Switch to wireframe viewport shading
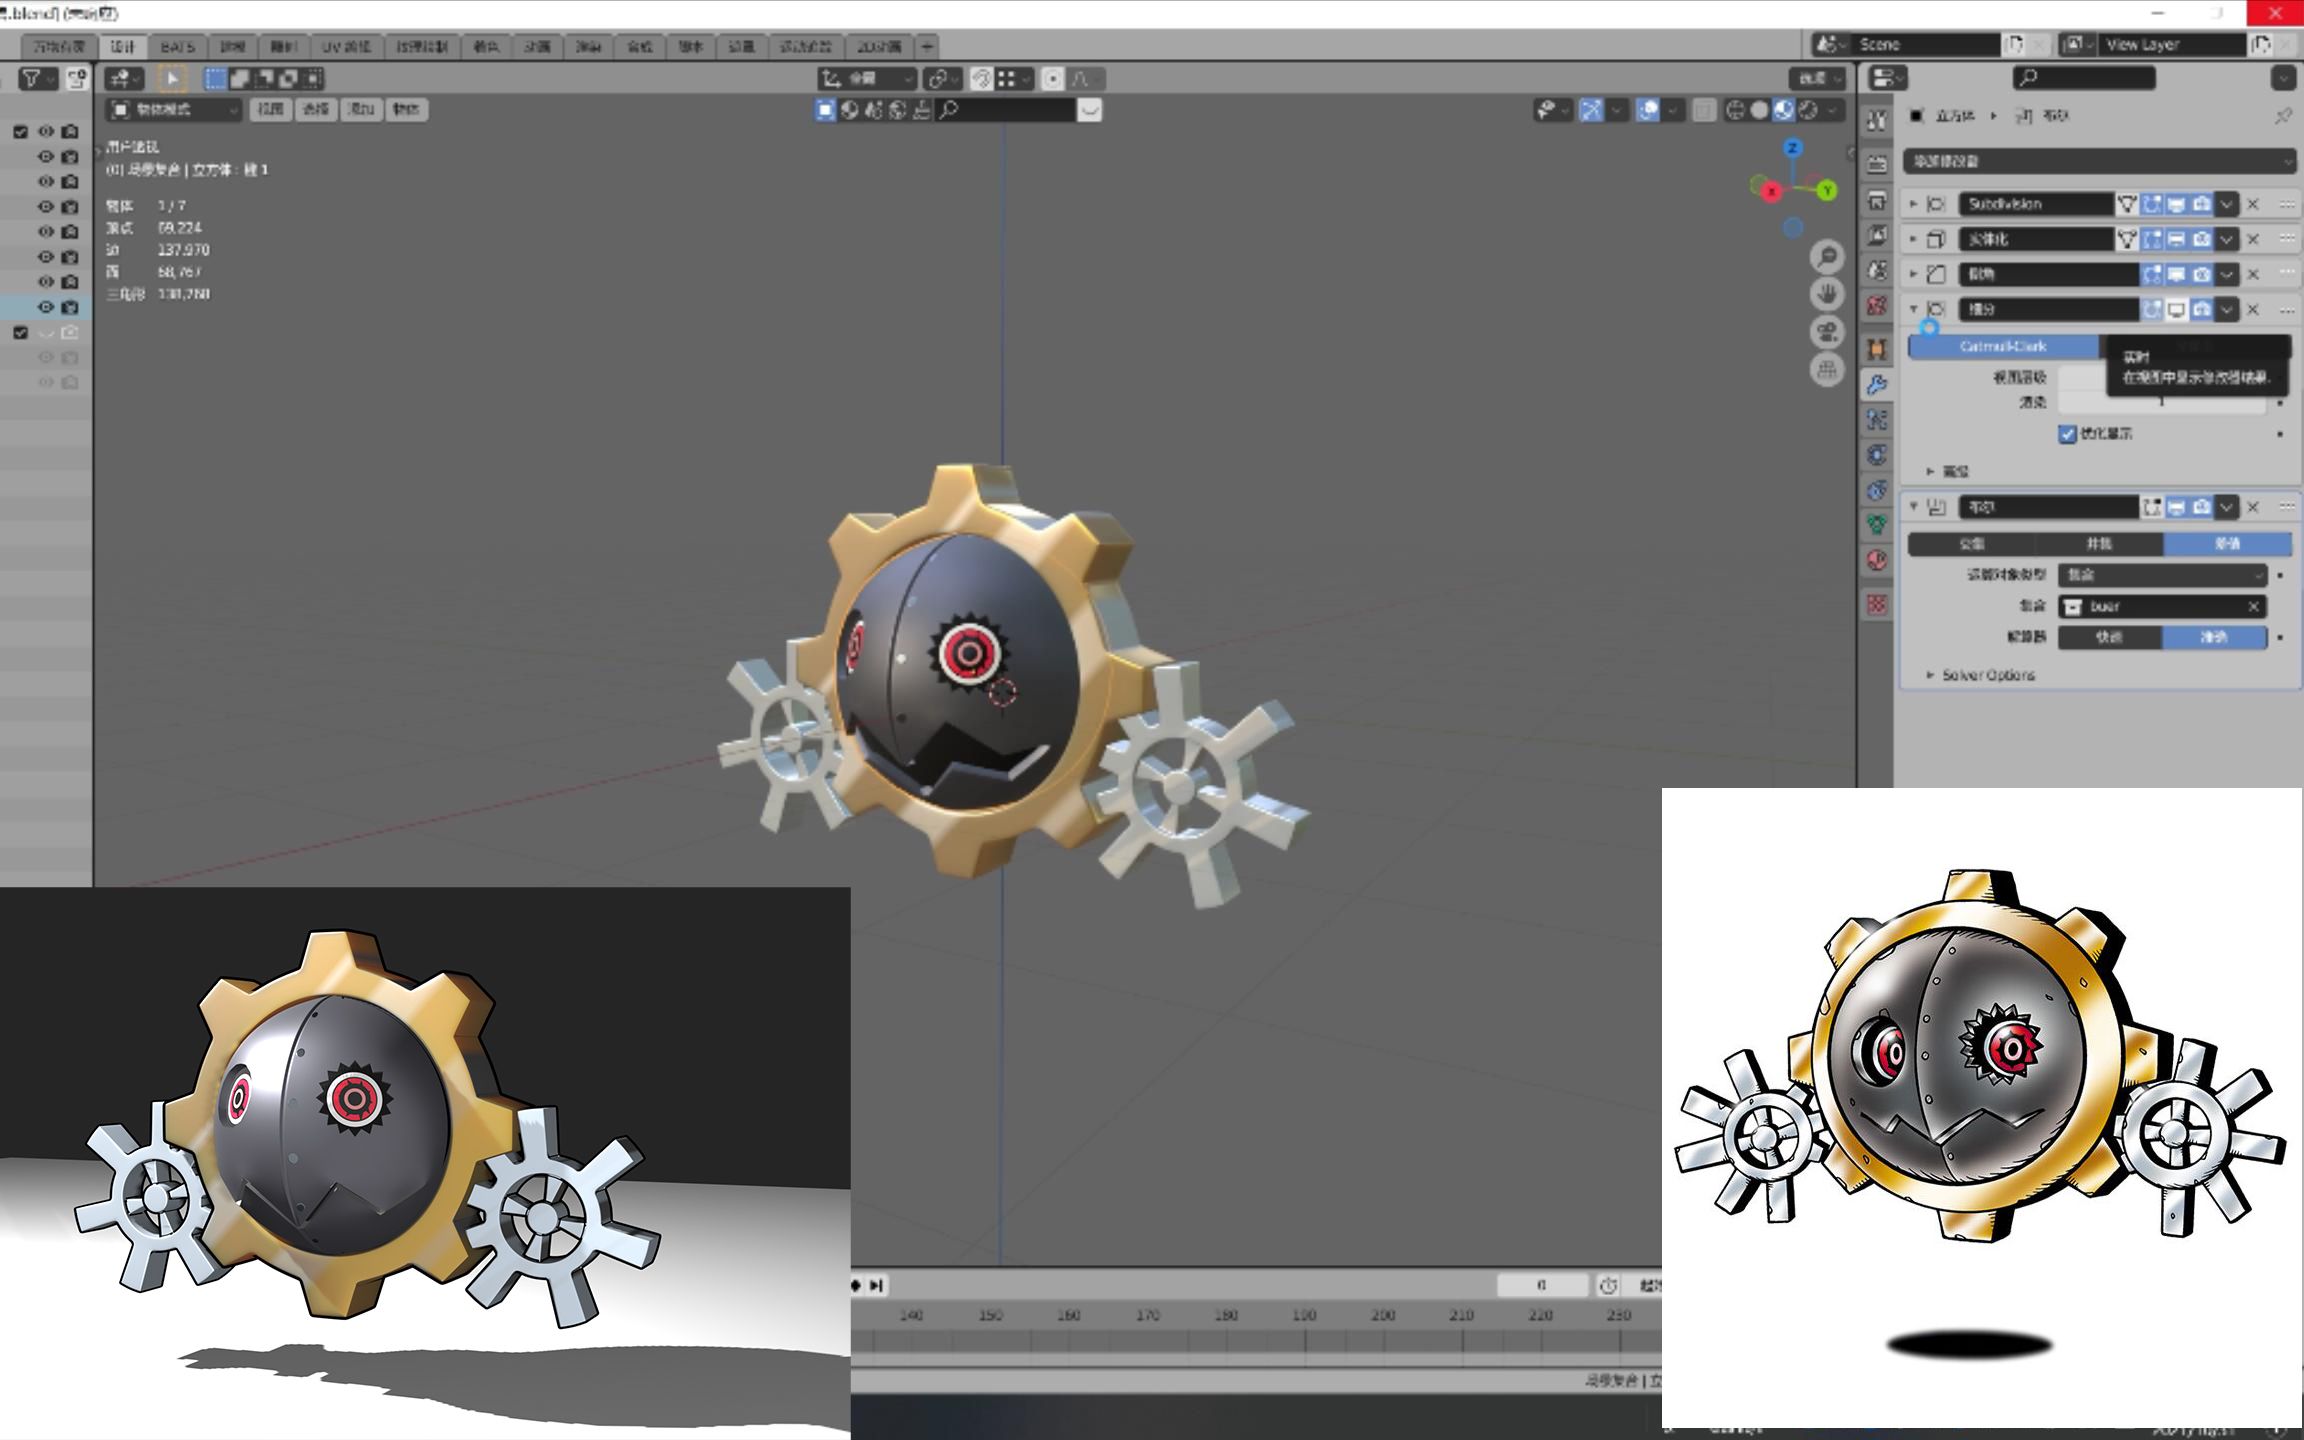This screenshot has width=2304, height=1440. [x=1735, y=110]
